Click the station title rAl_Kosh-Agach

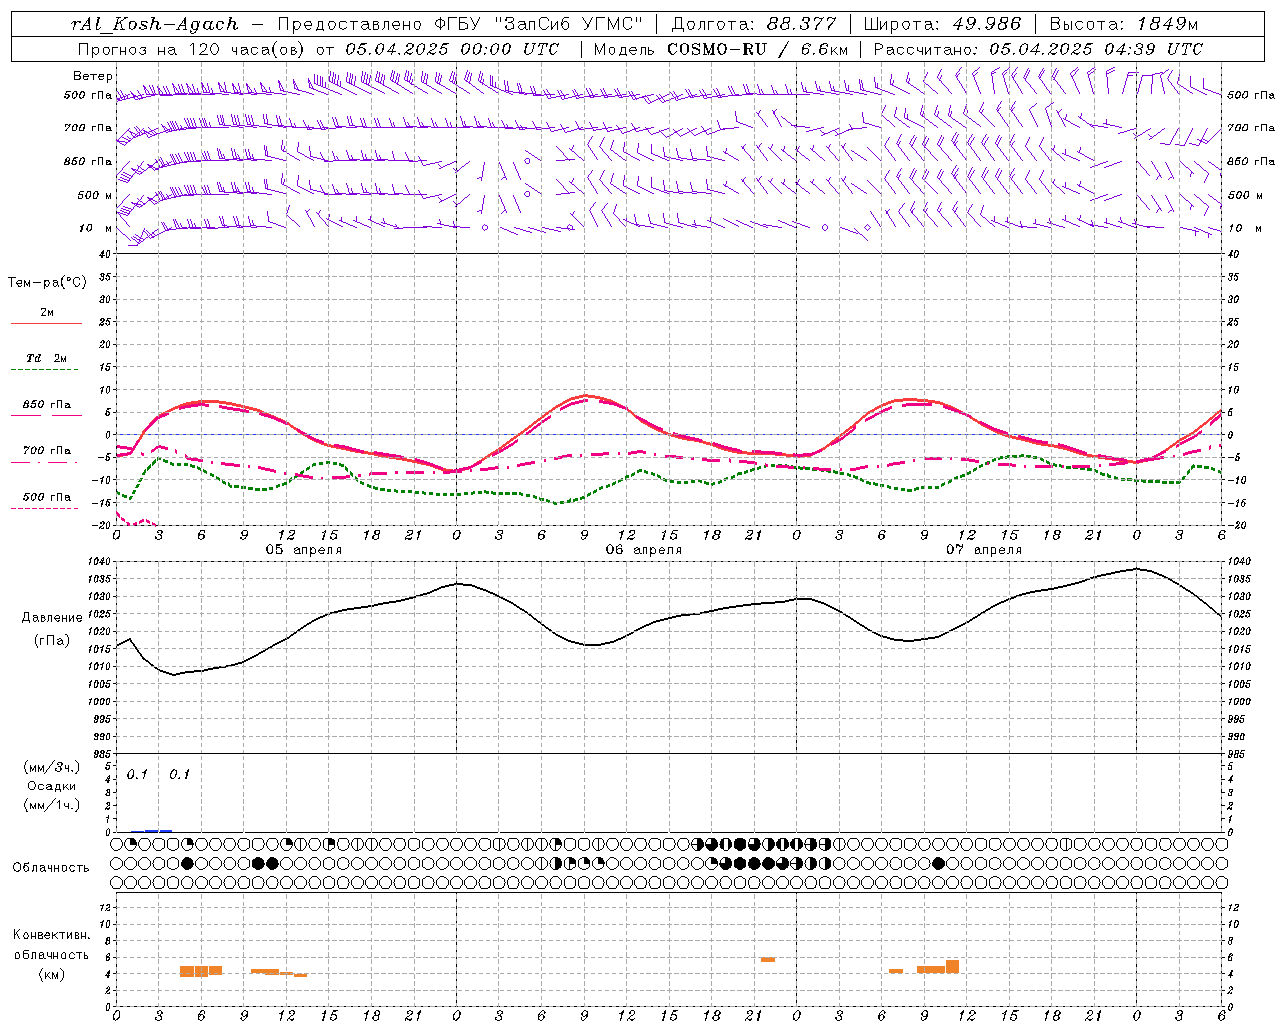pos(155,24)
